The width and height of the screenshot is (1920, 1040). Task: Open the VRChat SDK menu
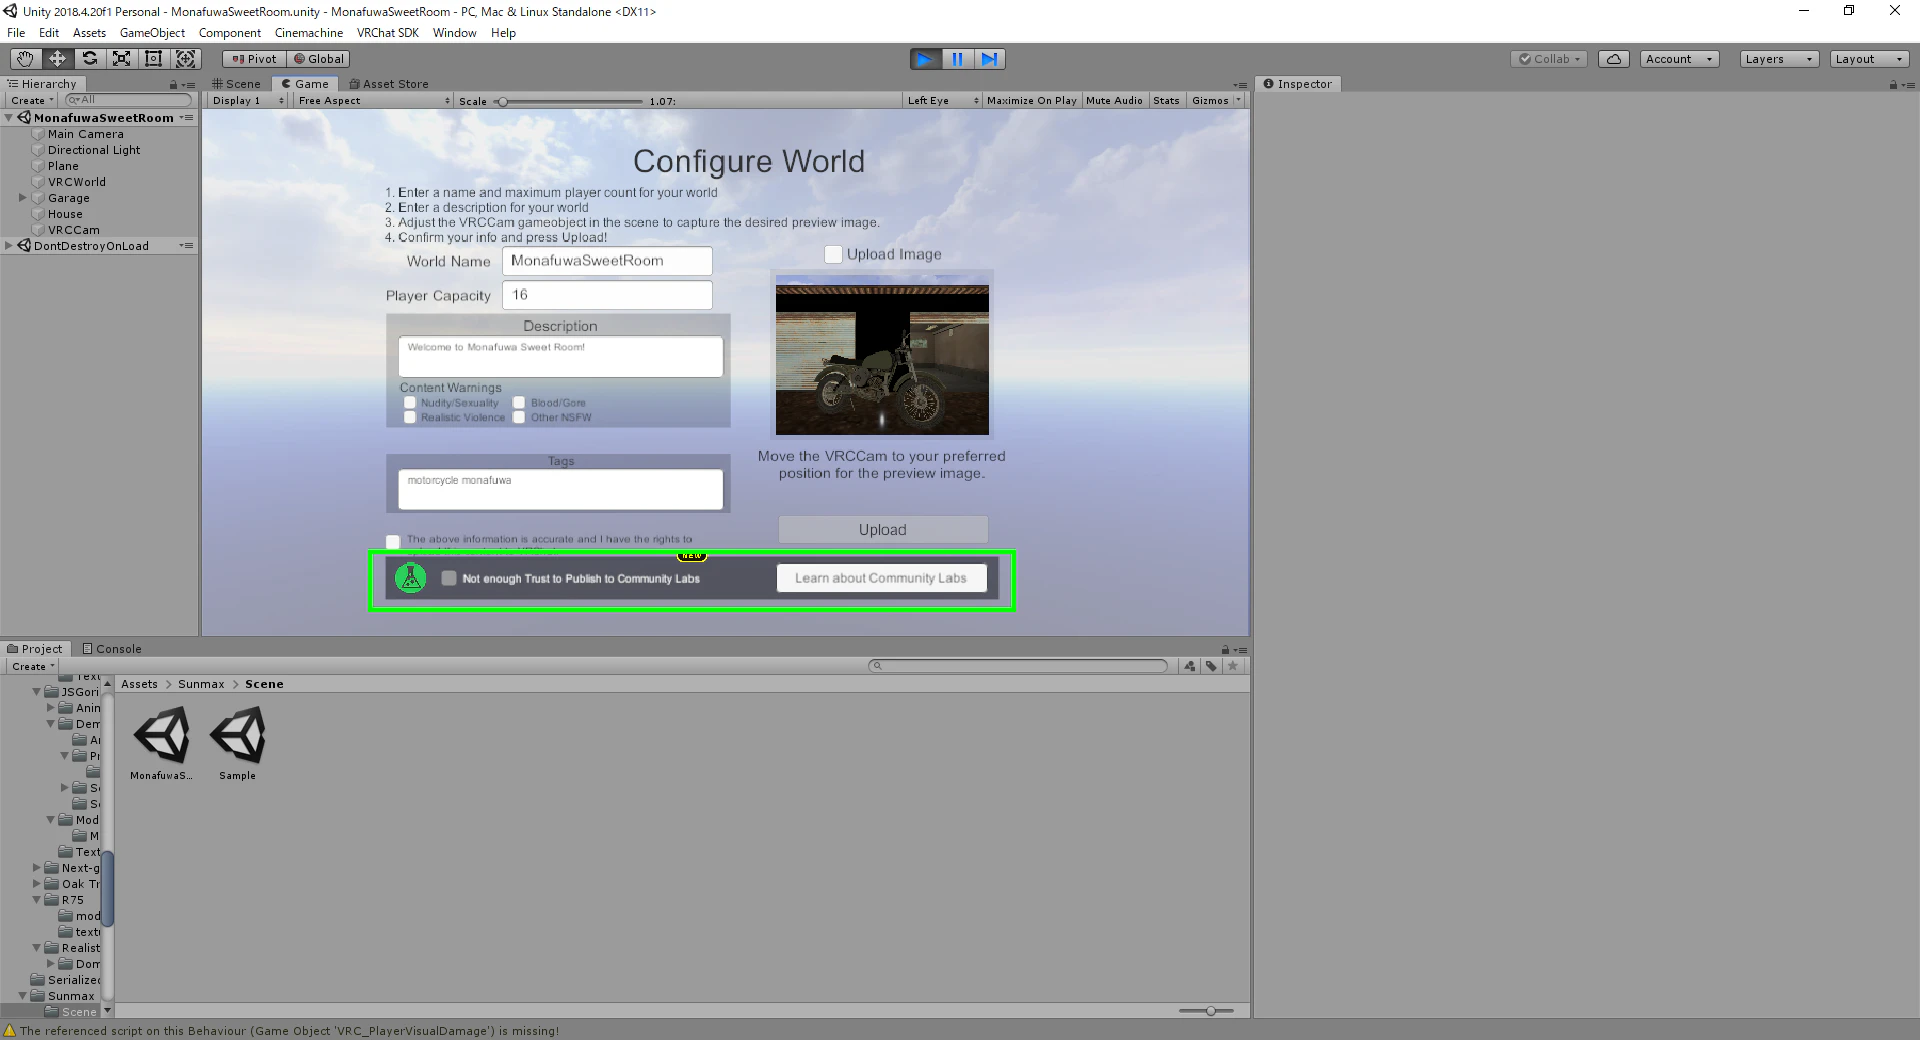388,33
